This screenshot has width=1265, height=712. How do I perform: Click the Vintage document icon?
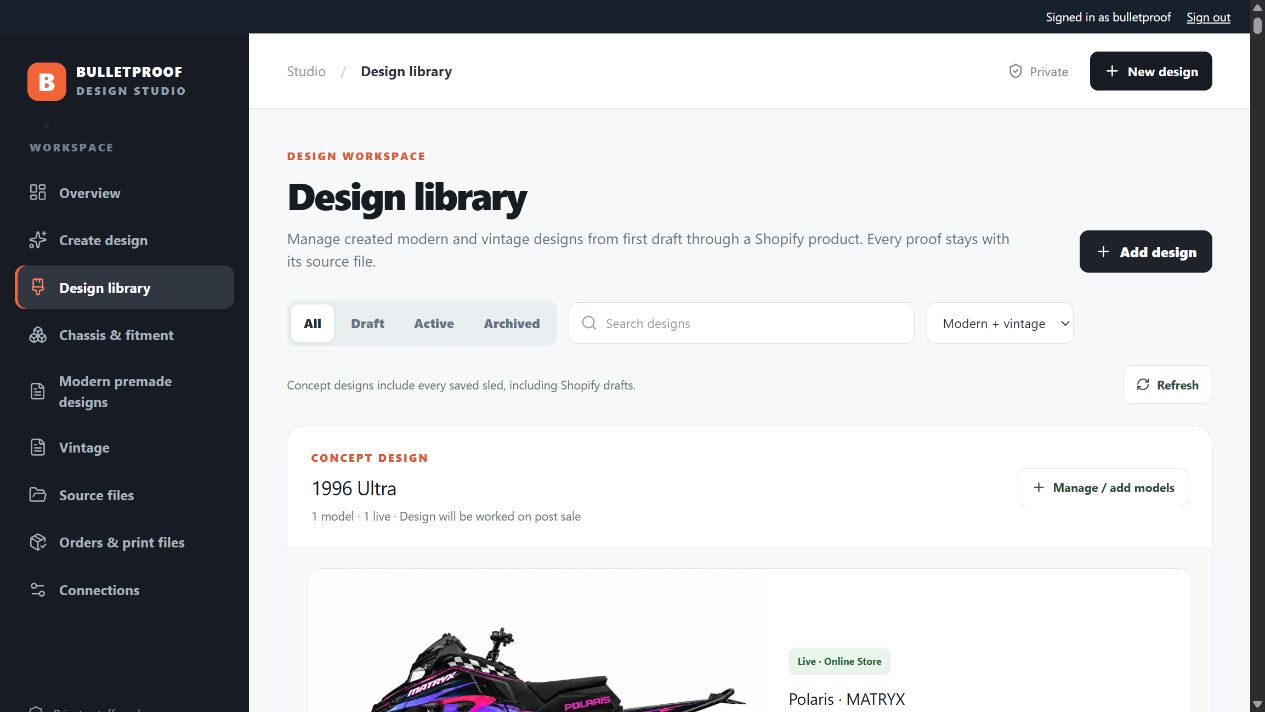click(38, 448)
